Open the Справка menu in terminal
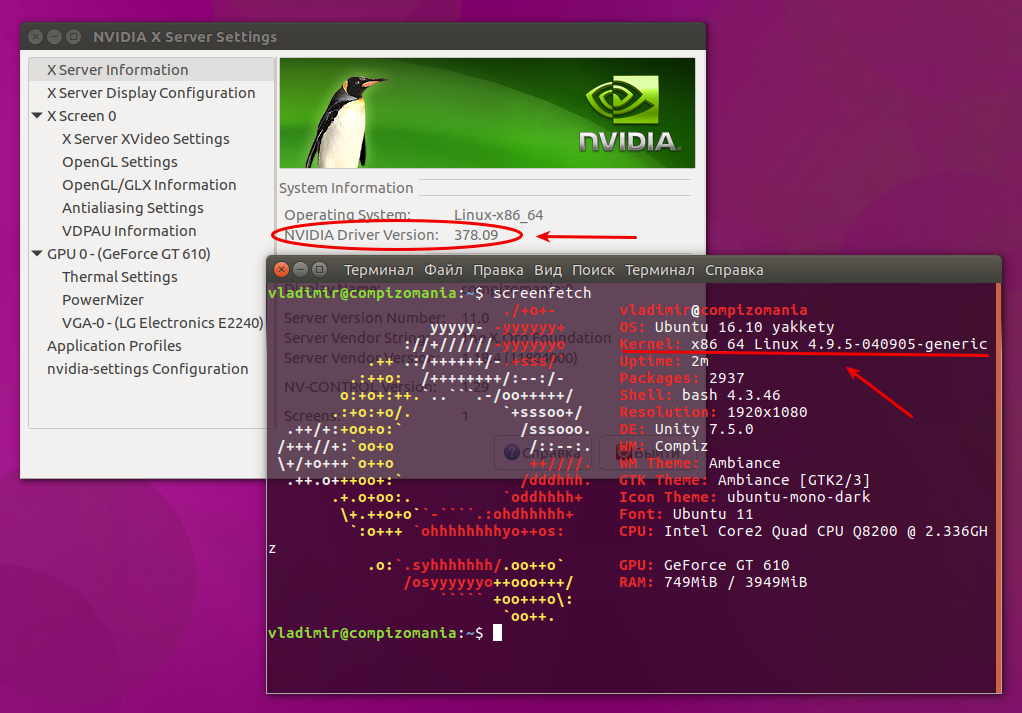This screenshot has height=713, width=1022. tap(734, 270)
